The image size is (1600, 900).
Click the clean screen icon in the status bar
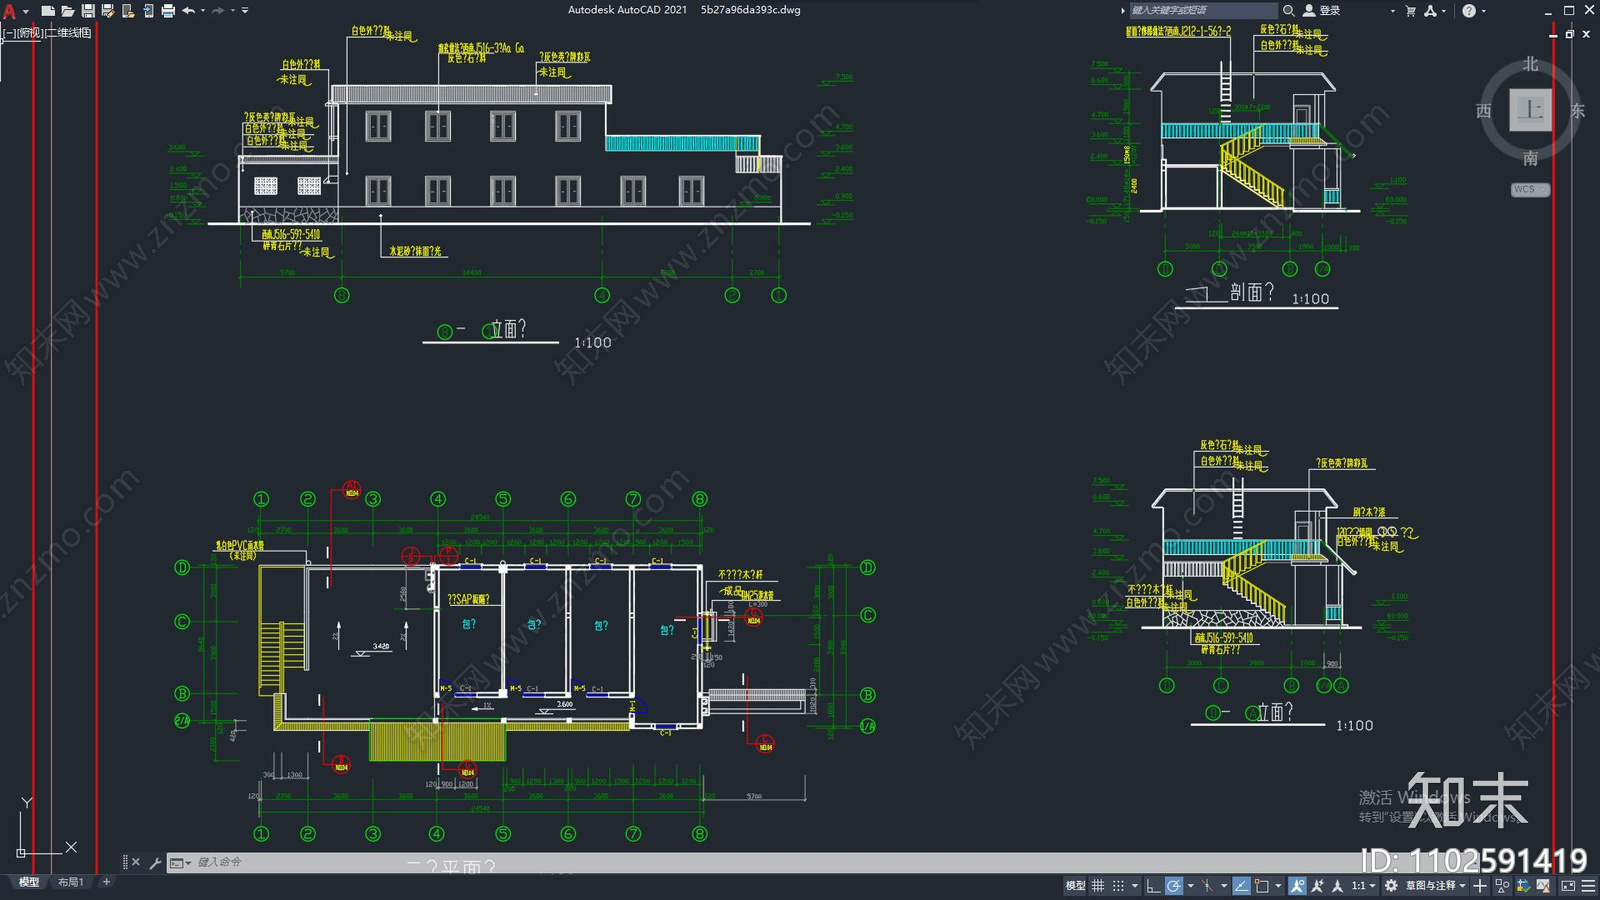[1567, 886]
